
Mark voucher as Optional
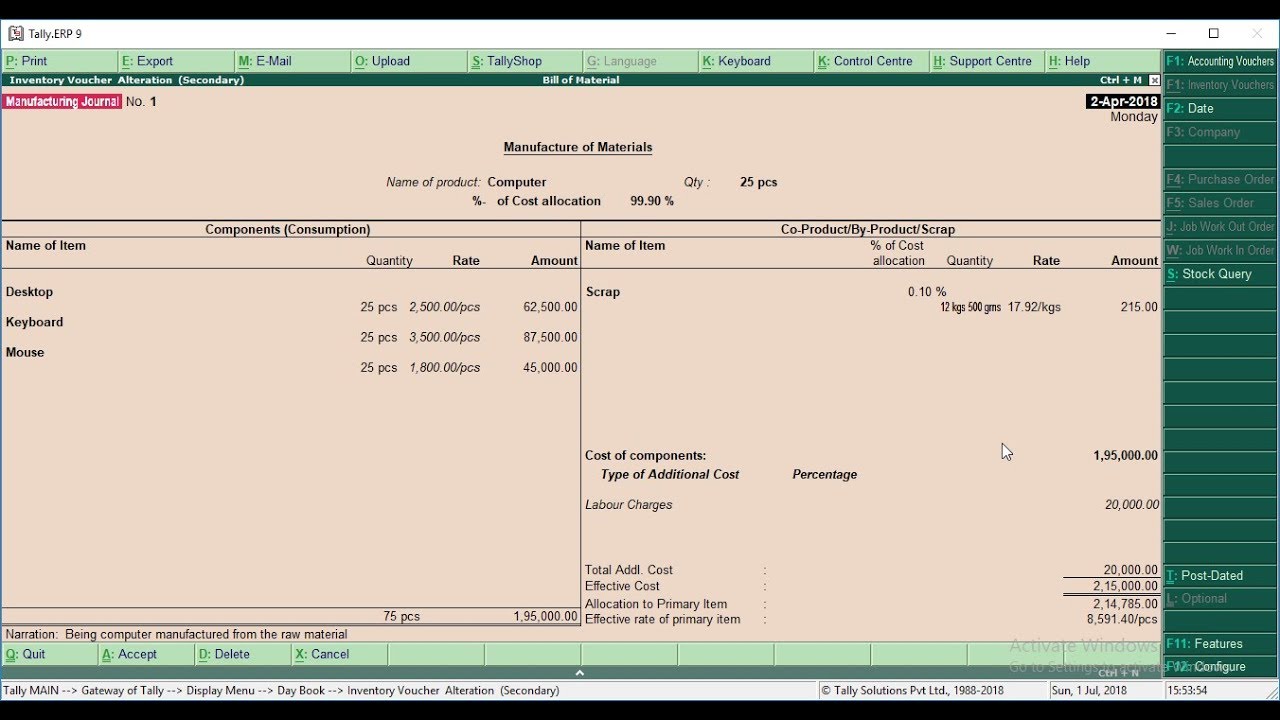[1220, 598]
